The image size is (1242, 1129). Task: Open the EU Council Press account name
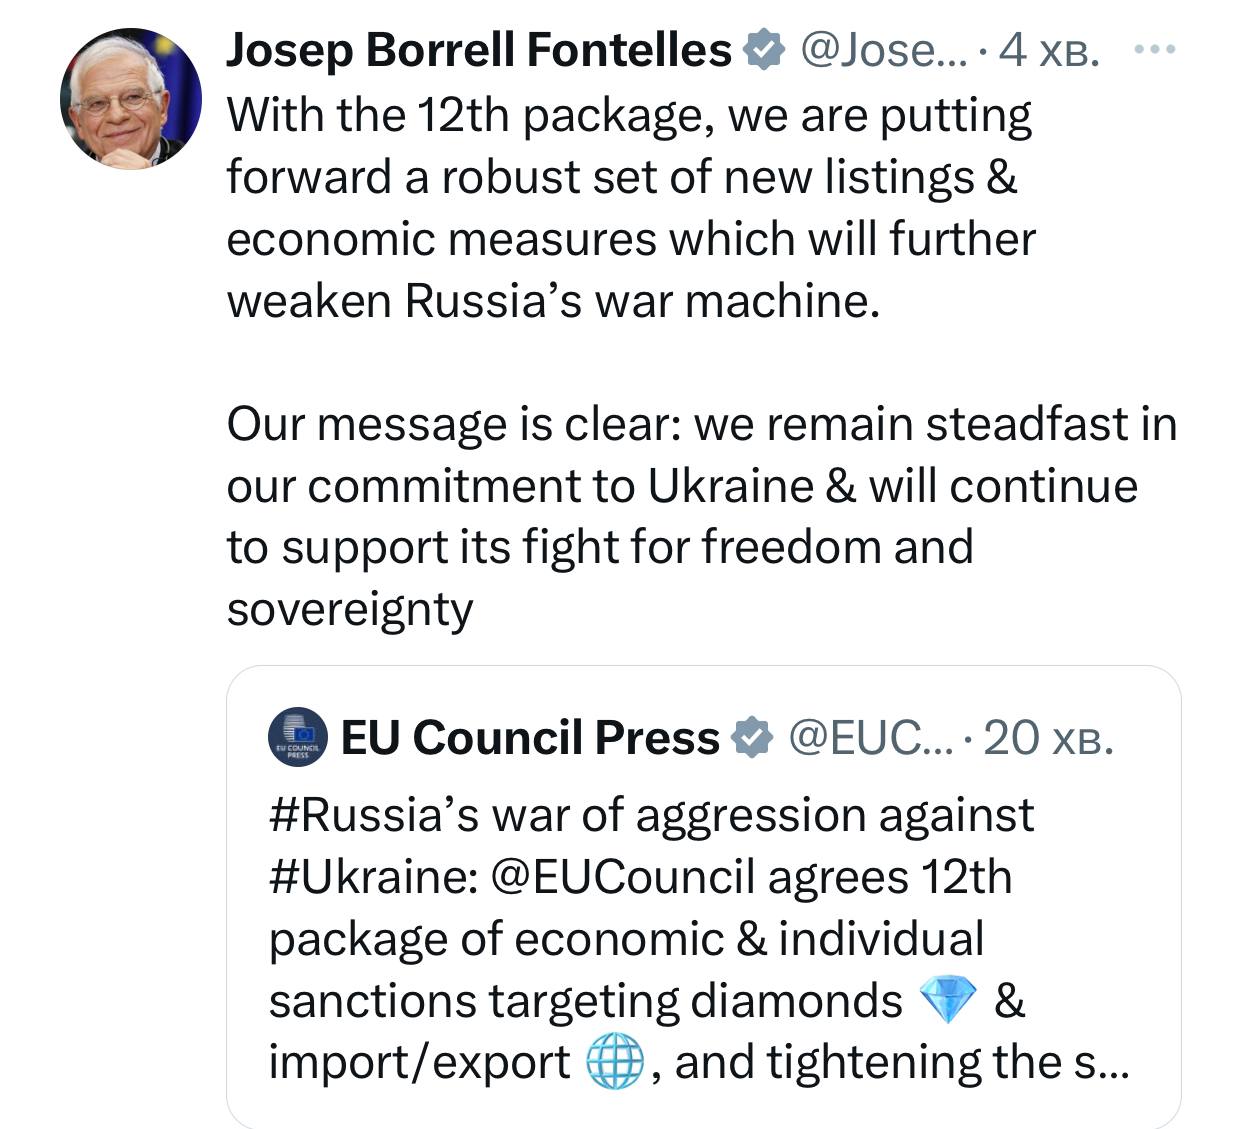(x=530, y=738)
